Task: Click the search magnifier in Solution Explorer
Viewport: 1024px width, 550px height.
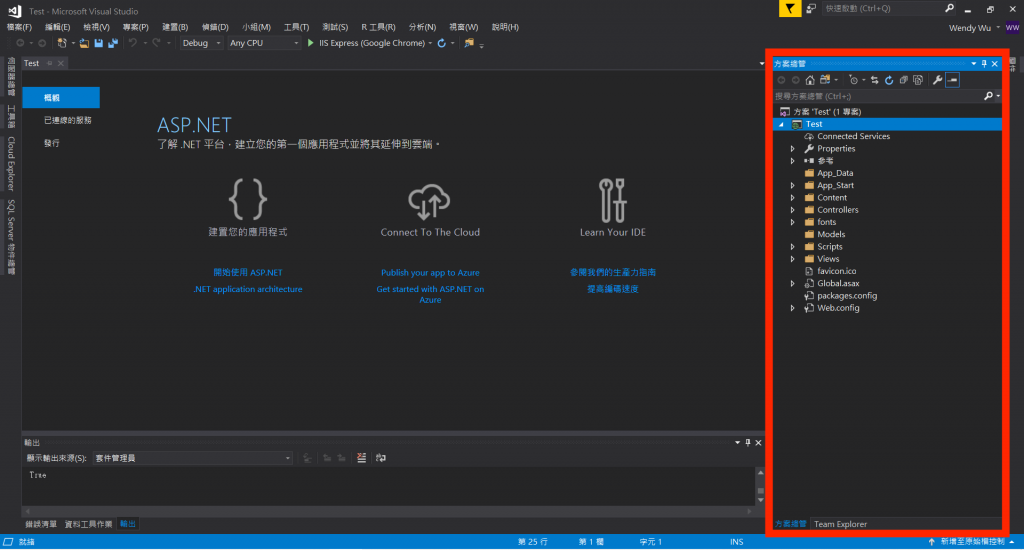Action: click(x=988, y=96)
